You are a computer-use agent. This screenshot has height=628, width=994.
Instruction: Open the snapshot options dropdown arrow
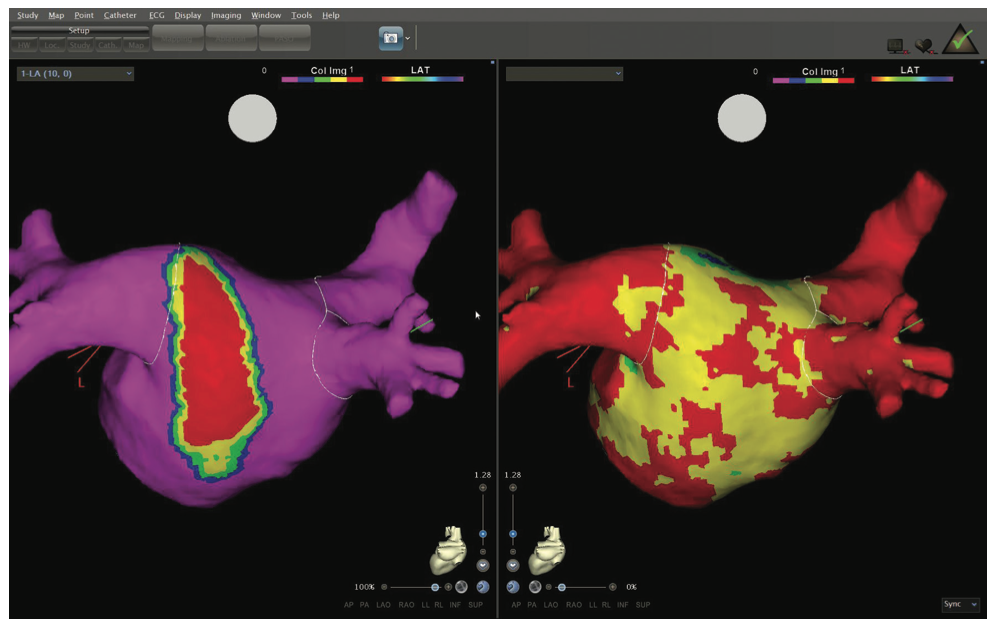pyautogui.click(x=408, y=38)
